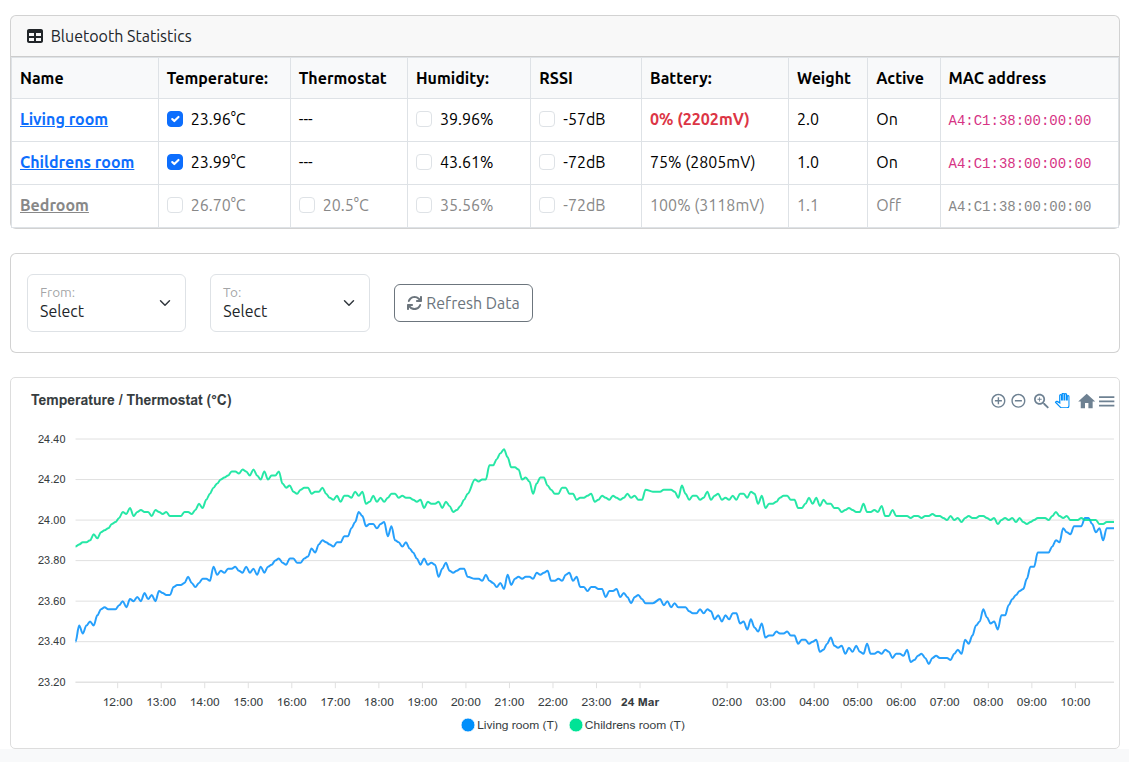
Task: Click the chart zoom out icon
Action: click(1018, 401)
